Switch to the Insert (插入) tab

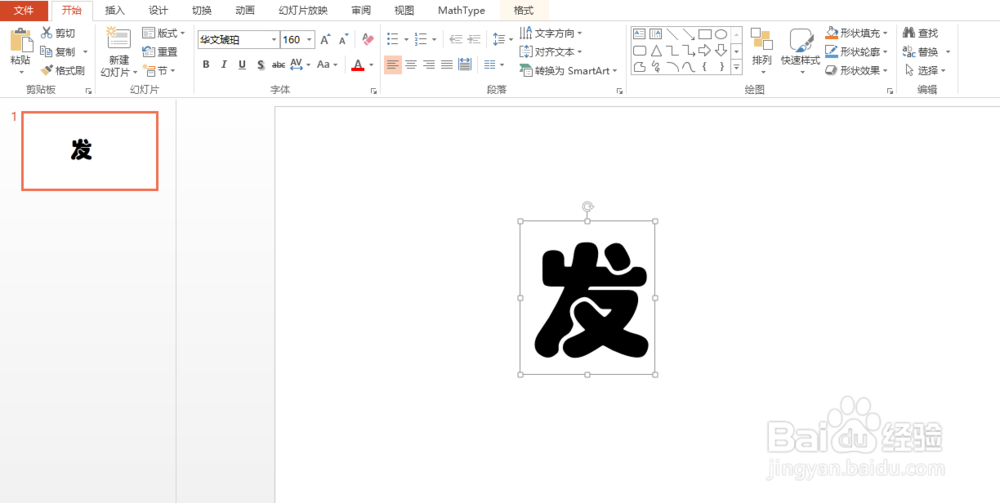coord(115,11)
